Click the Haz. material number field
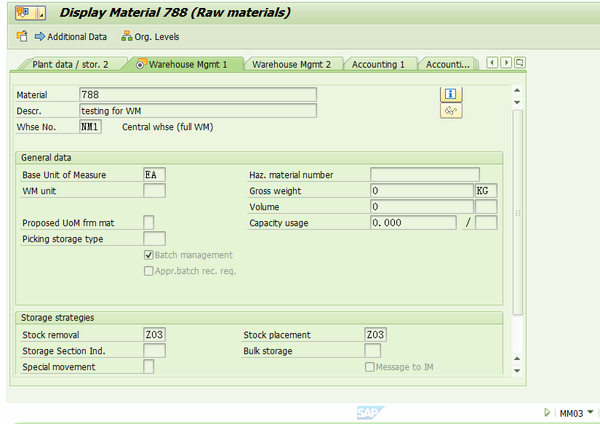The height and width of the screenshot is (424, 600). [425, 174]
